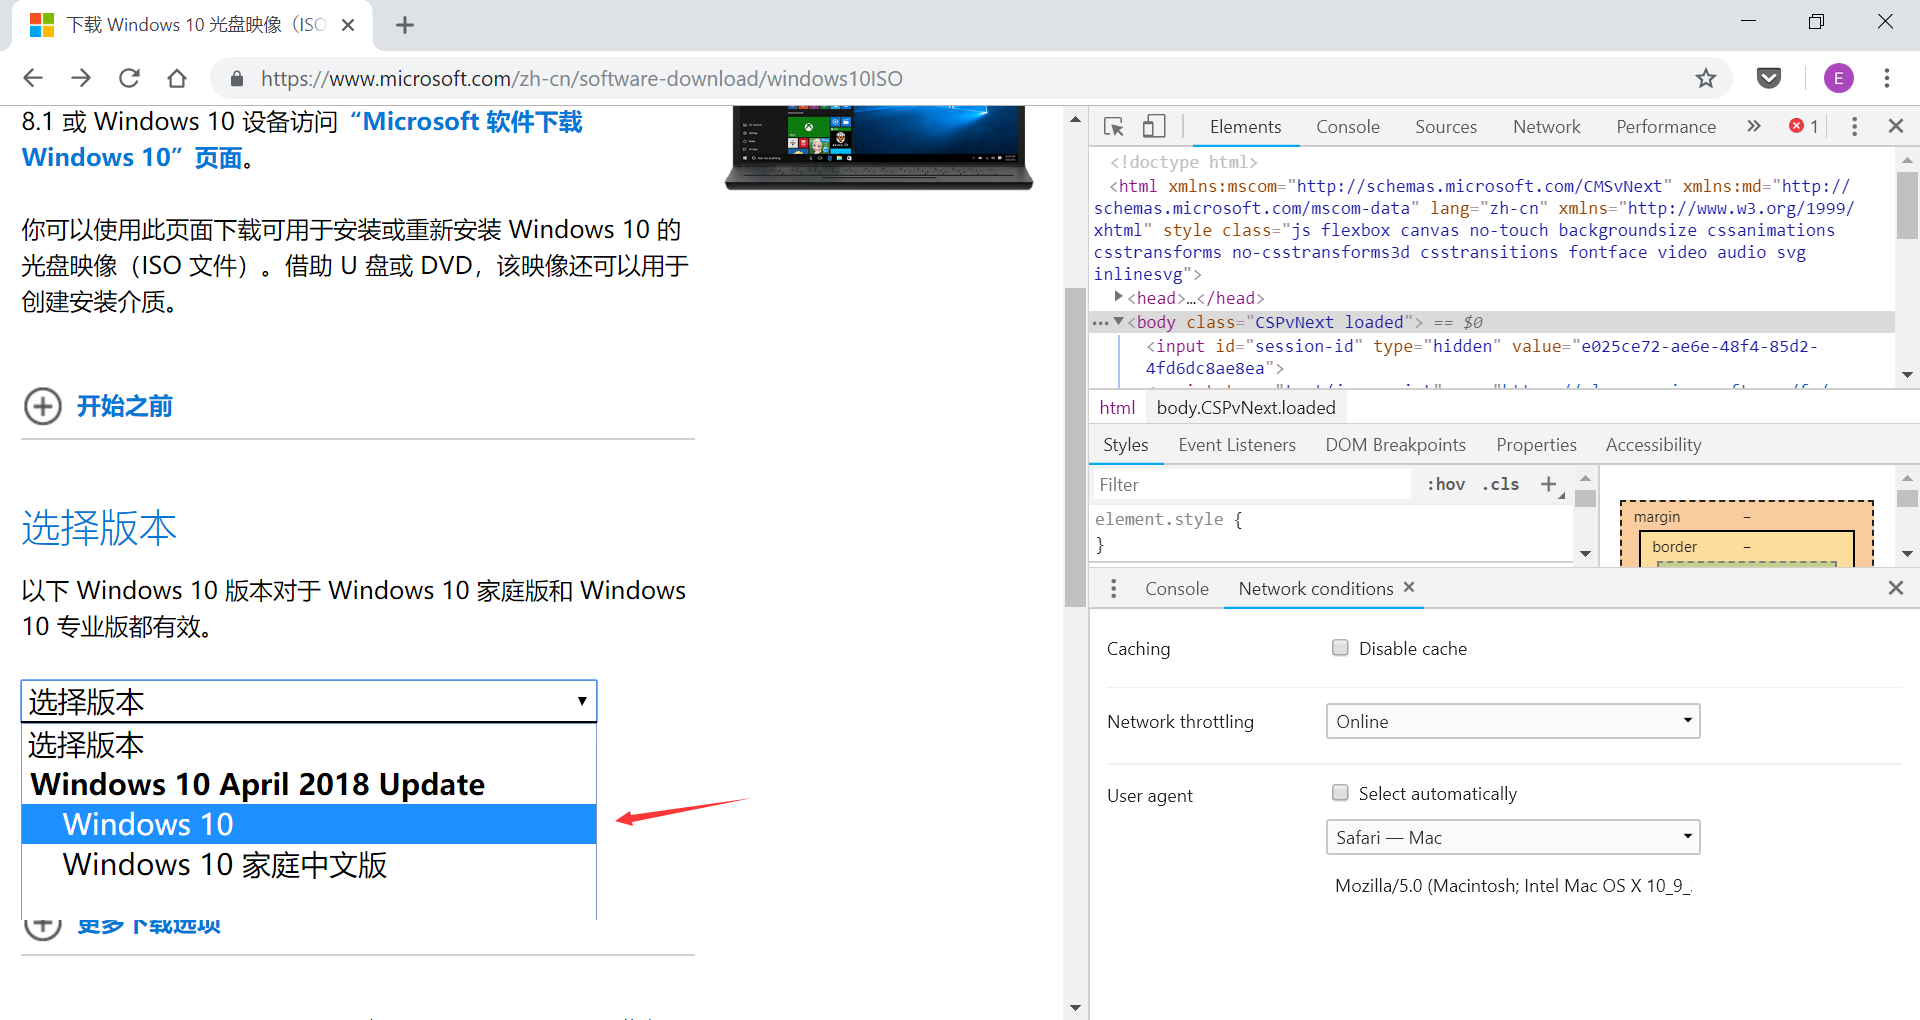Open the Event Listeners sub-tab
Screen dimensions: 1920x1020
[x=1236, y=445]
